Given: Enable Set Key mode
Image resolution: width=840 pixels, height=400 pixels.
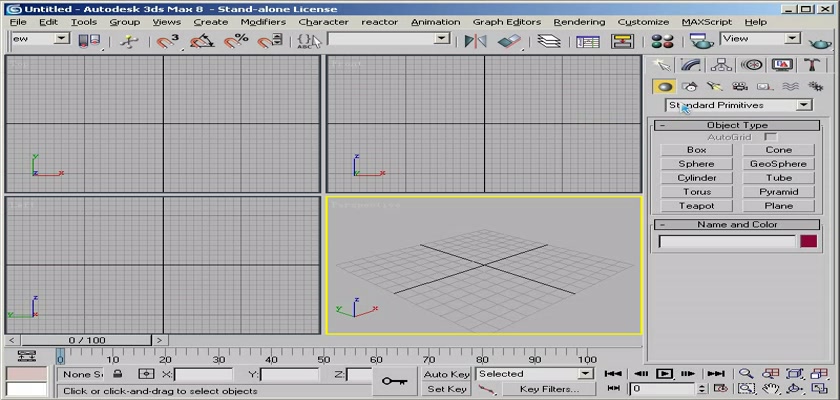Looking at the screenshot, I should point(446,389).
